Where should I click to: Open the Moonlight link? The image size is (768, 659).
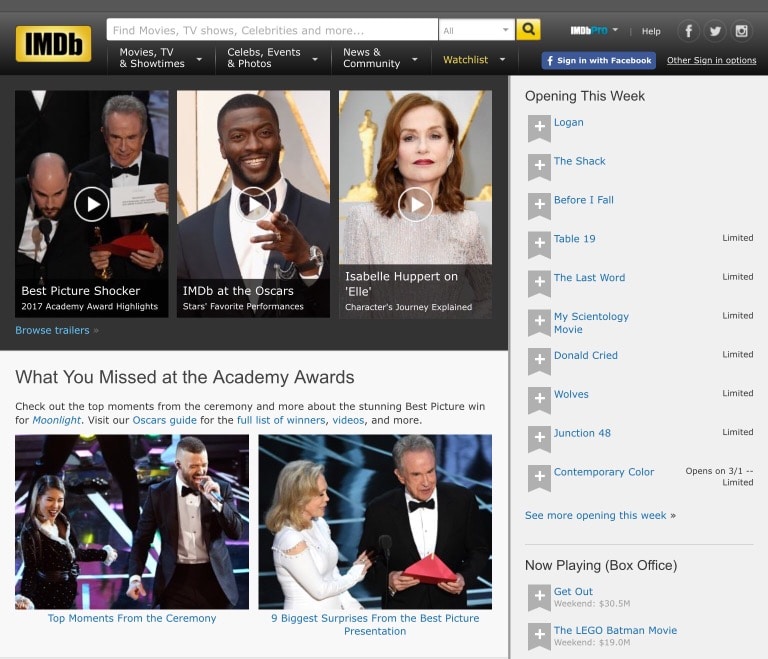[56, 420]
